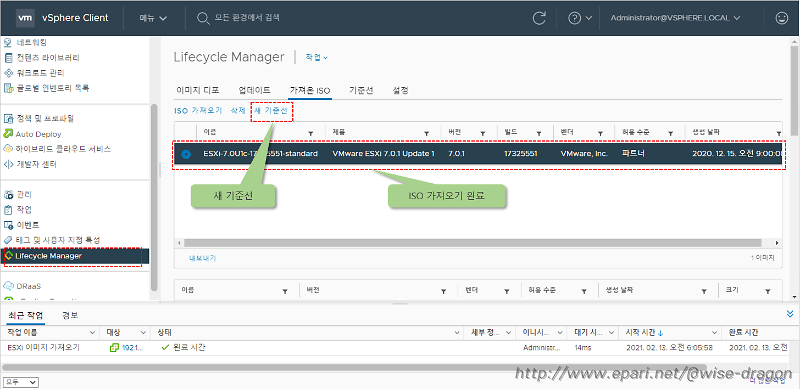Open 대상 column dropdown
The image size is (800, 389).
pos(144,333)
